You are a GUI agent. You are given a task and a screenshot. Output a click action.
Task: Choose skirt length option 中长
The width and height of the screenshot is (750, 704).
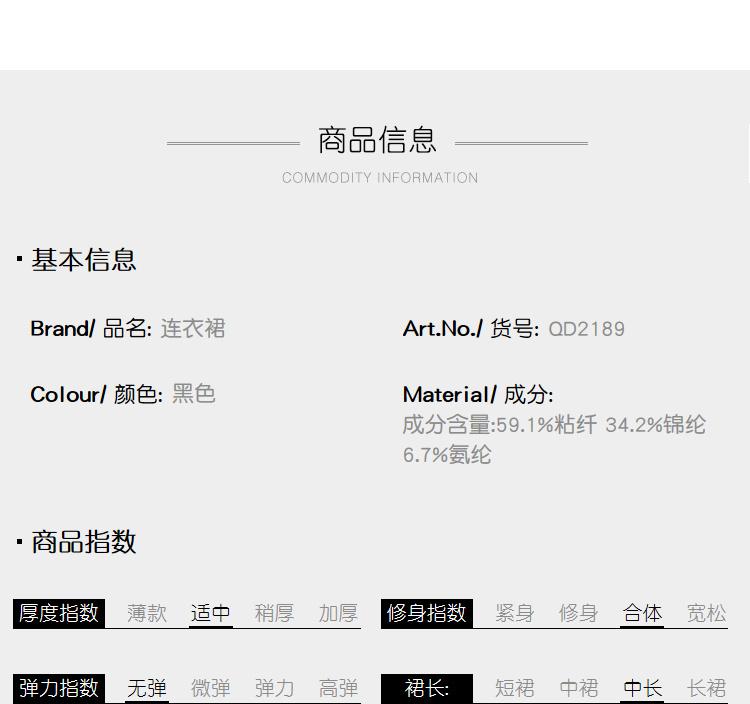pyautogui.click(x=642, y=689)
